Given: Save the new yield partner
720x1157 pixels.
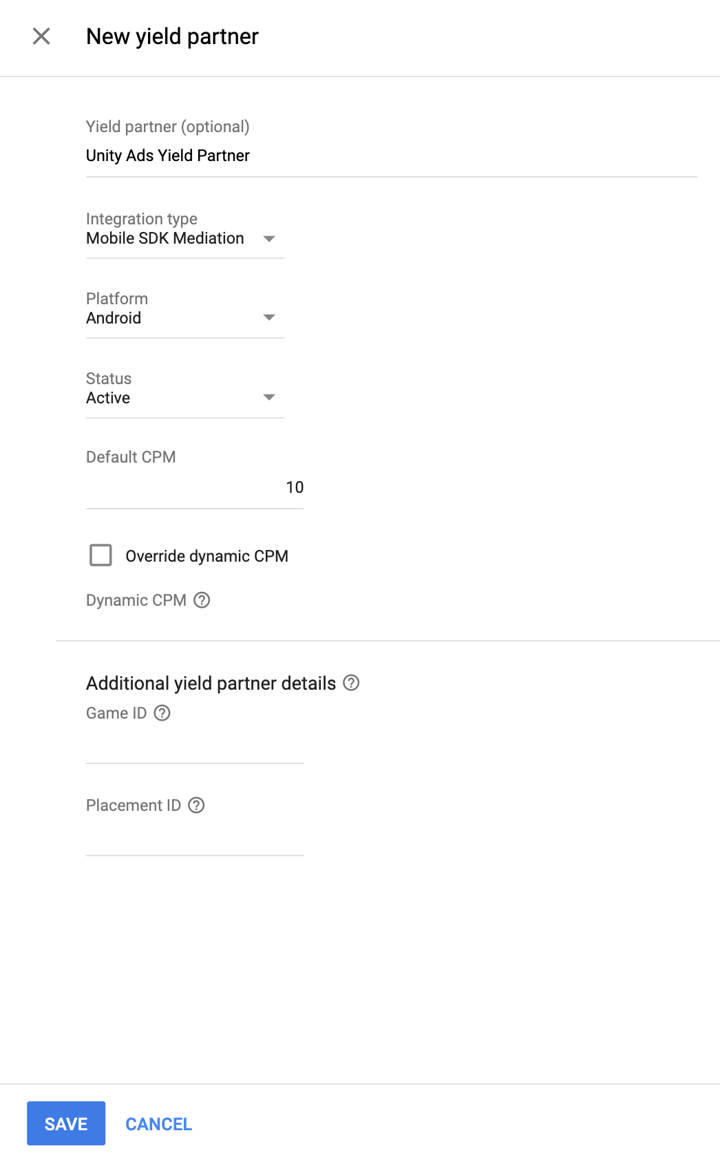Looking at the screenshot, I should coord(65,1123).
